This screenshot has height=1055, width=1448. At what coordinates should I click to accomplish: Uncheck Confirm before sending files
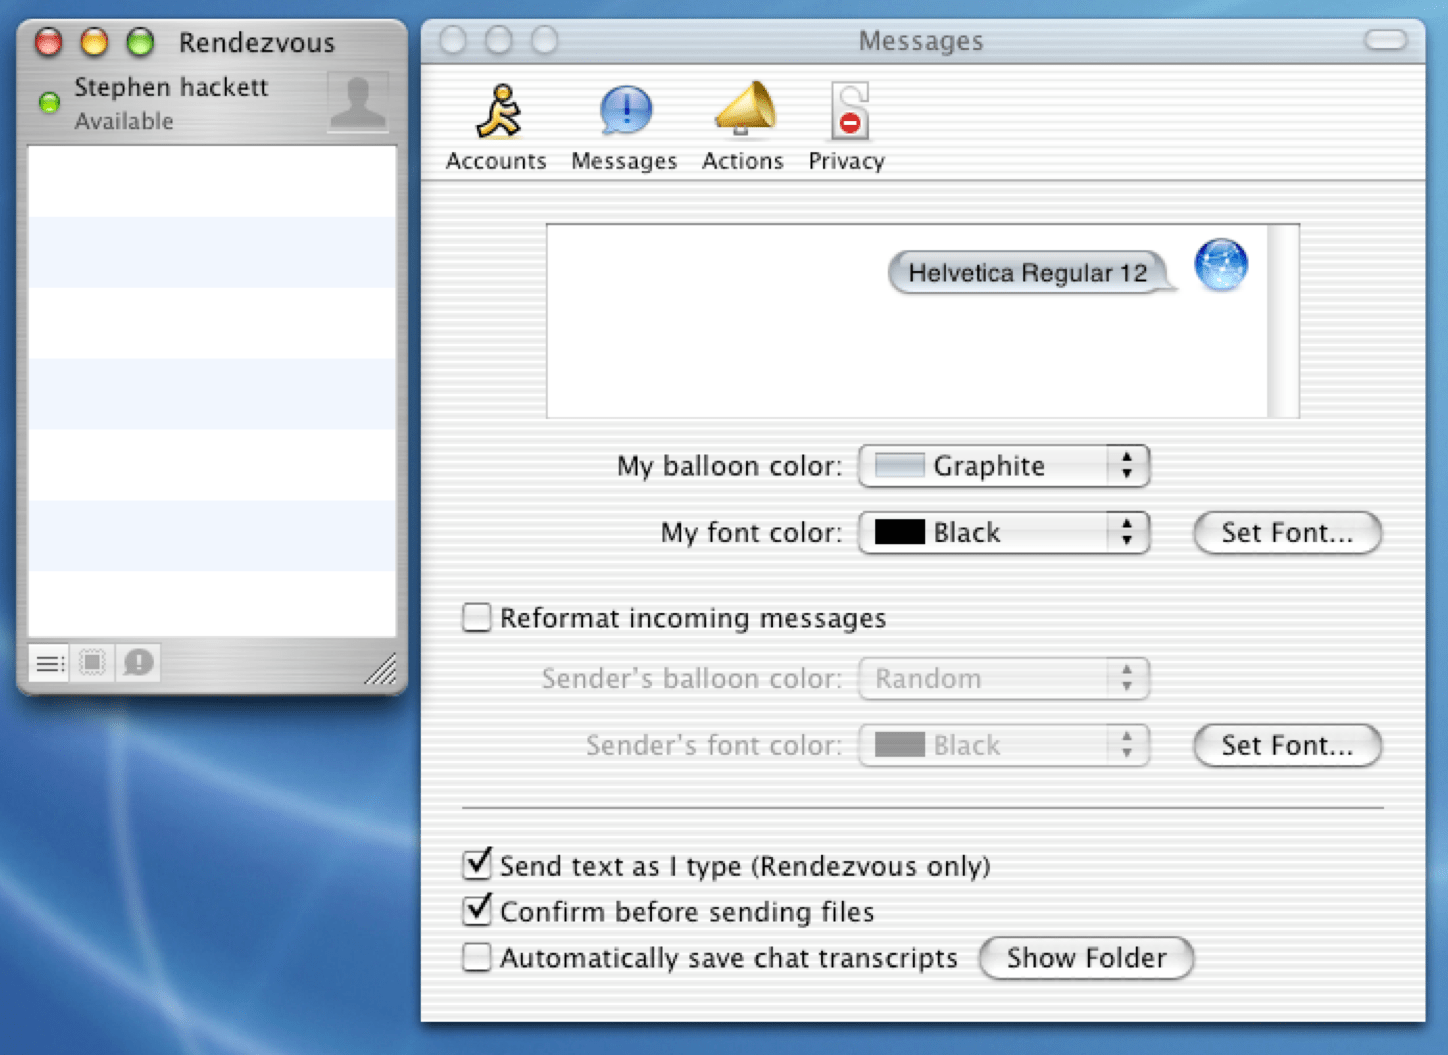[x=477, y=910]
